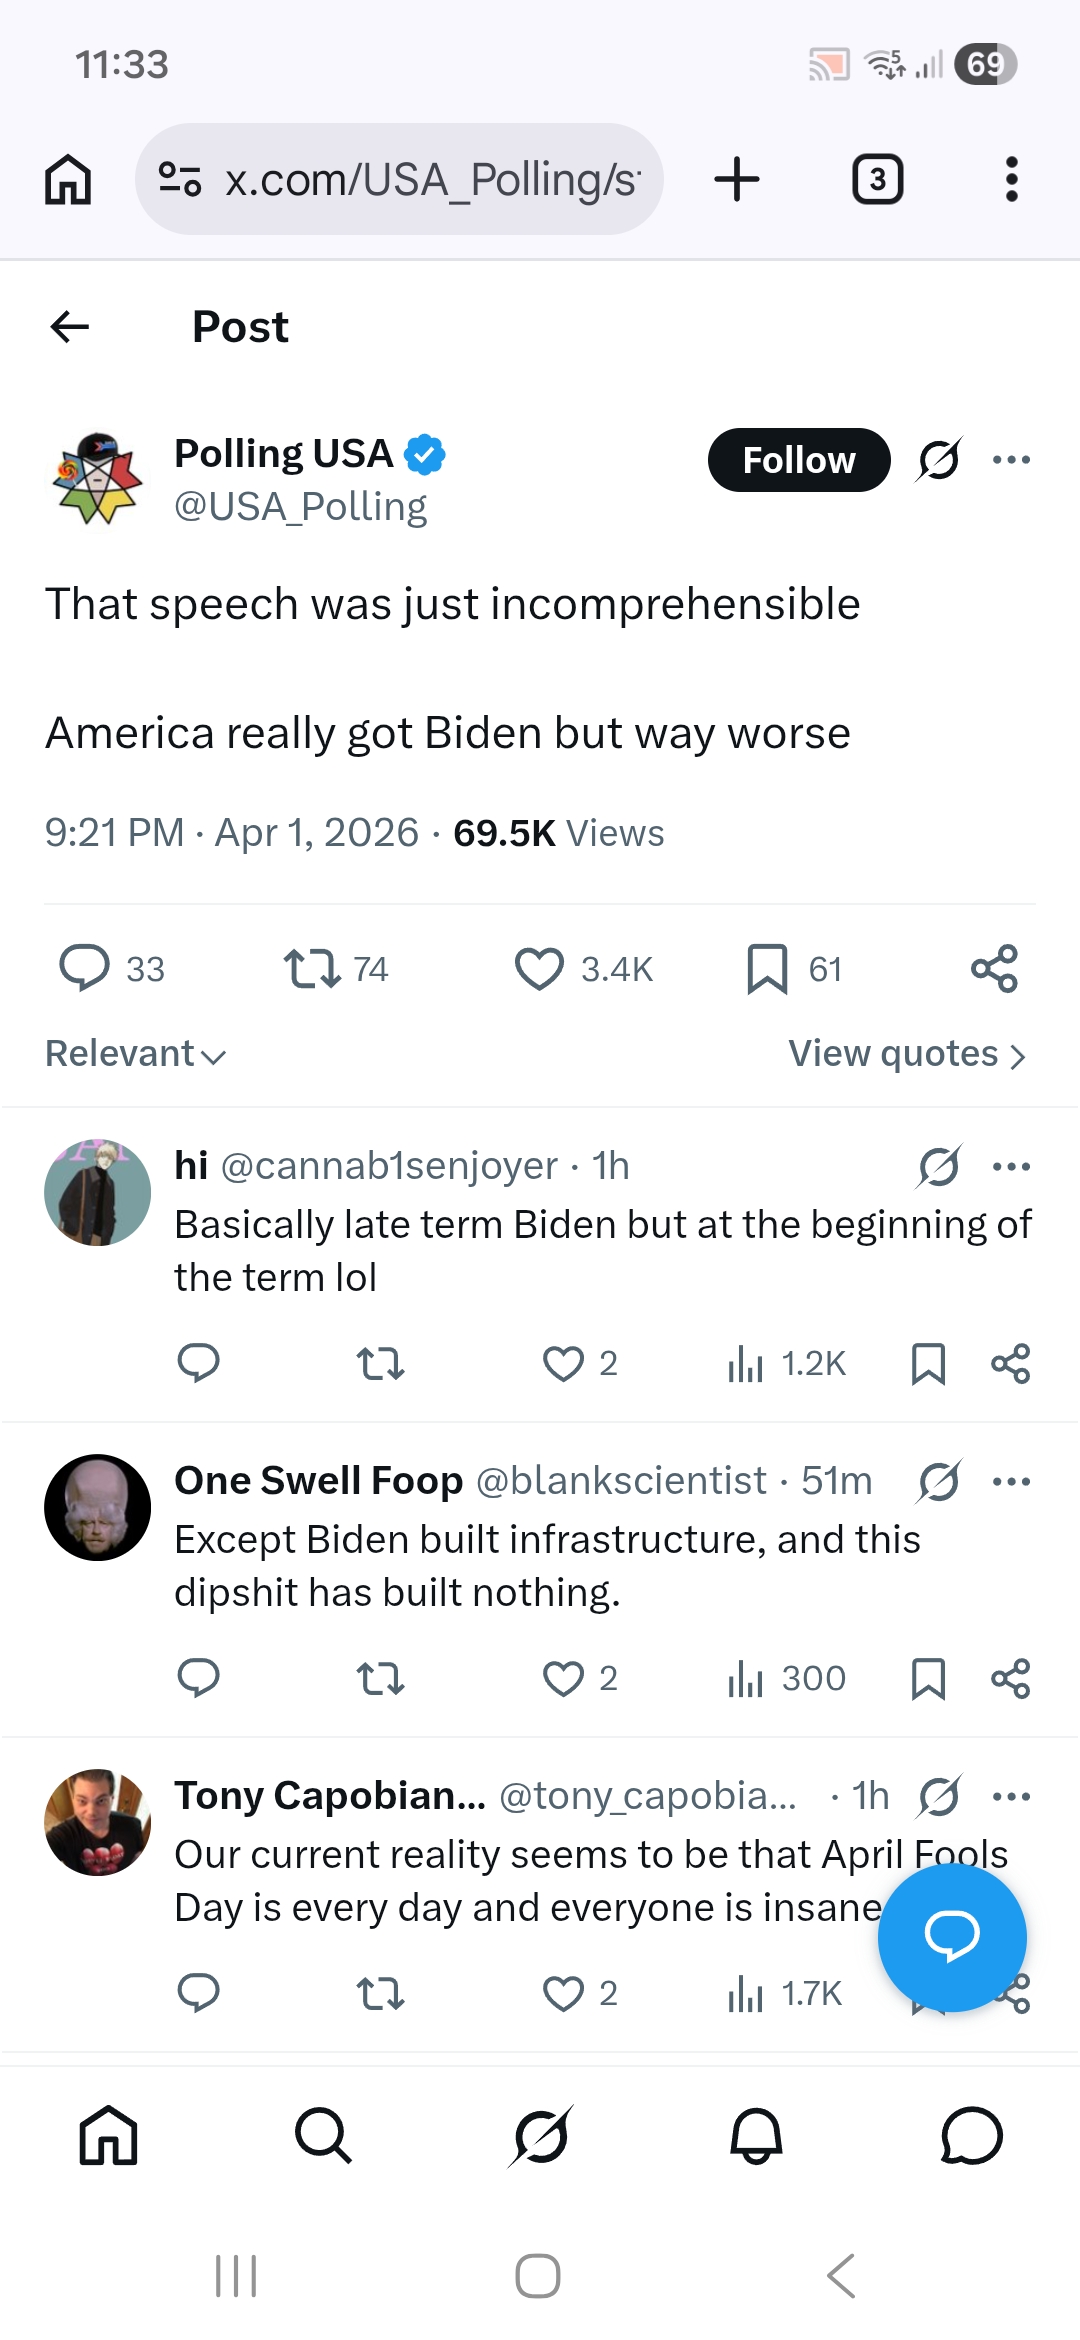Image resolution: width=1080 pixels, height=2340 pixels.
Task: Open the browser overflow menu
Action: pos(1011,178)
